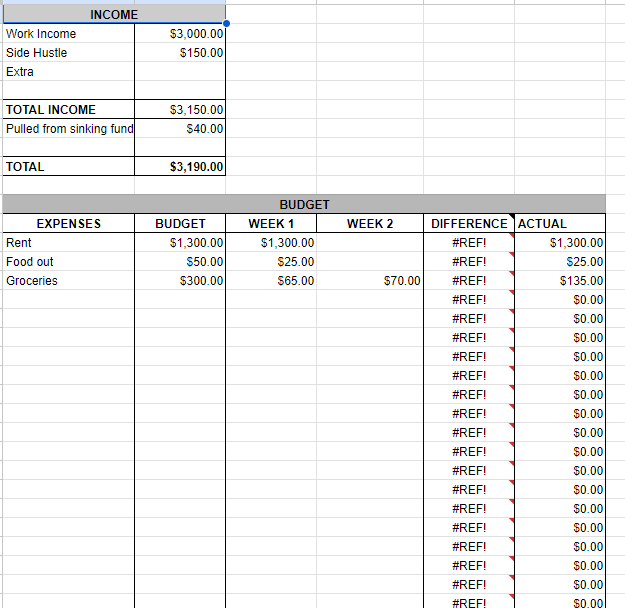Click the Food out $50.00 budget cell
The image size is (625, 608).
click(180, 262)
